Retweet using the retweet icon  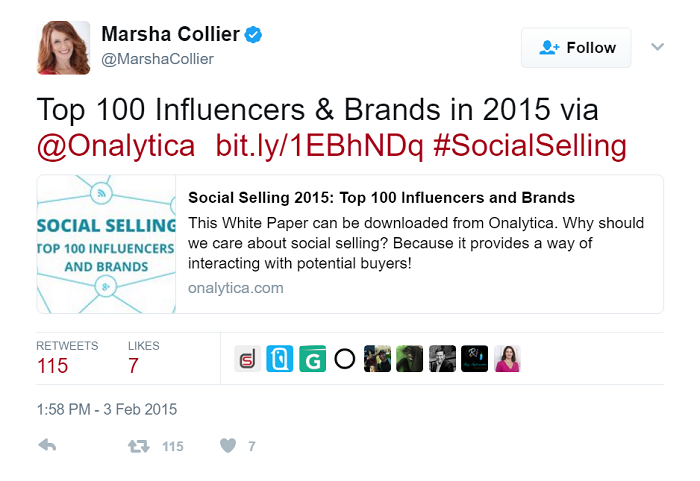click(139, 446)
